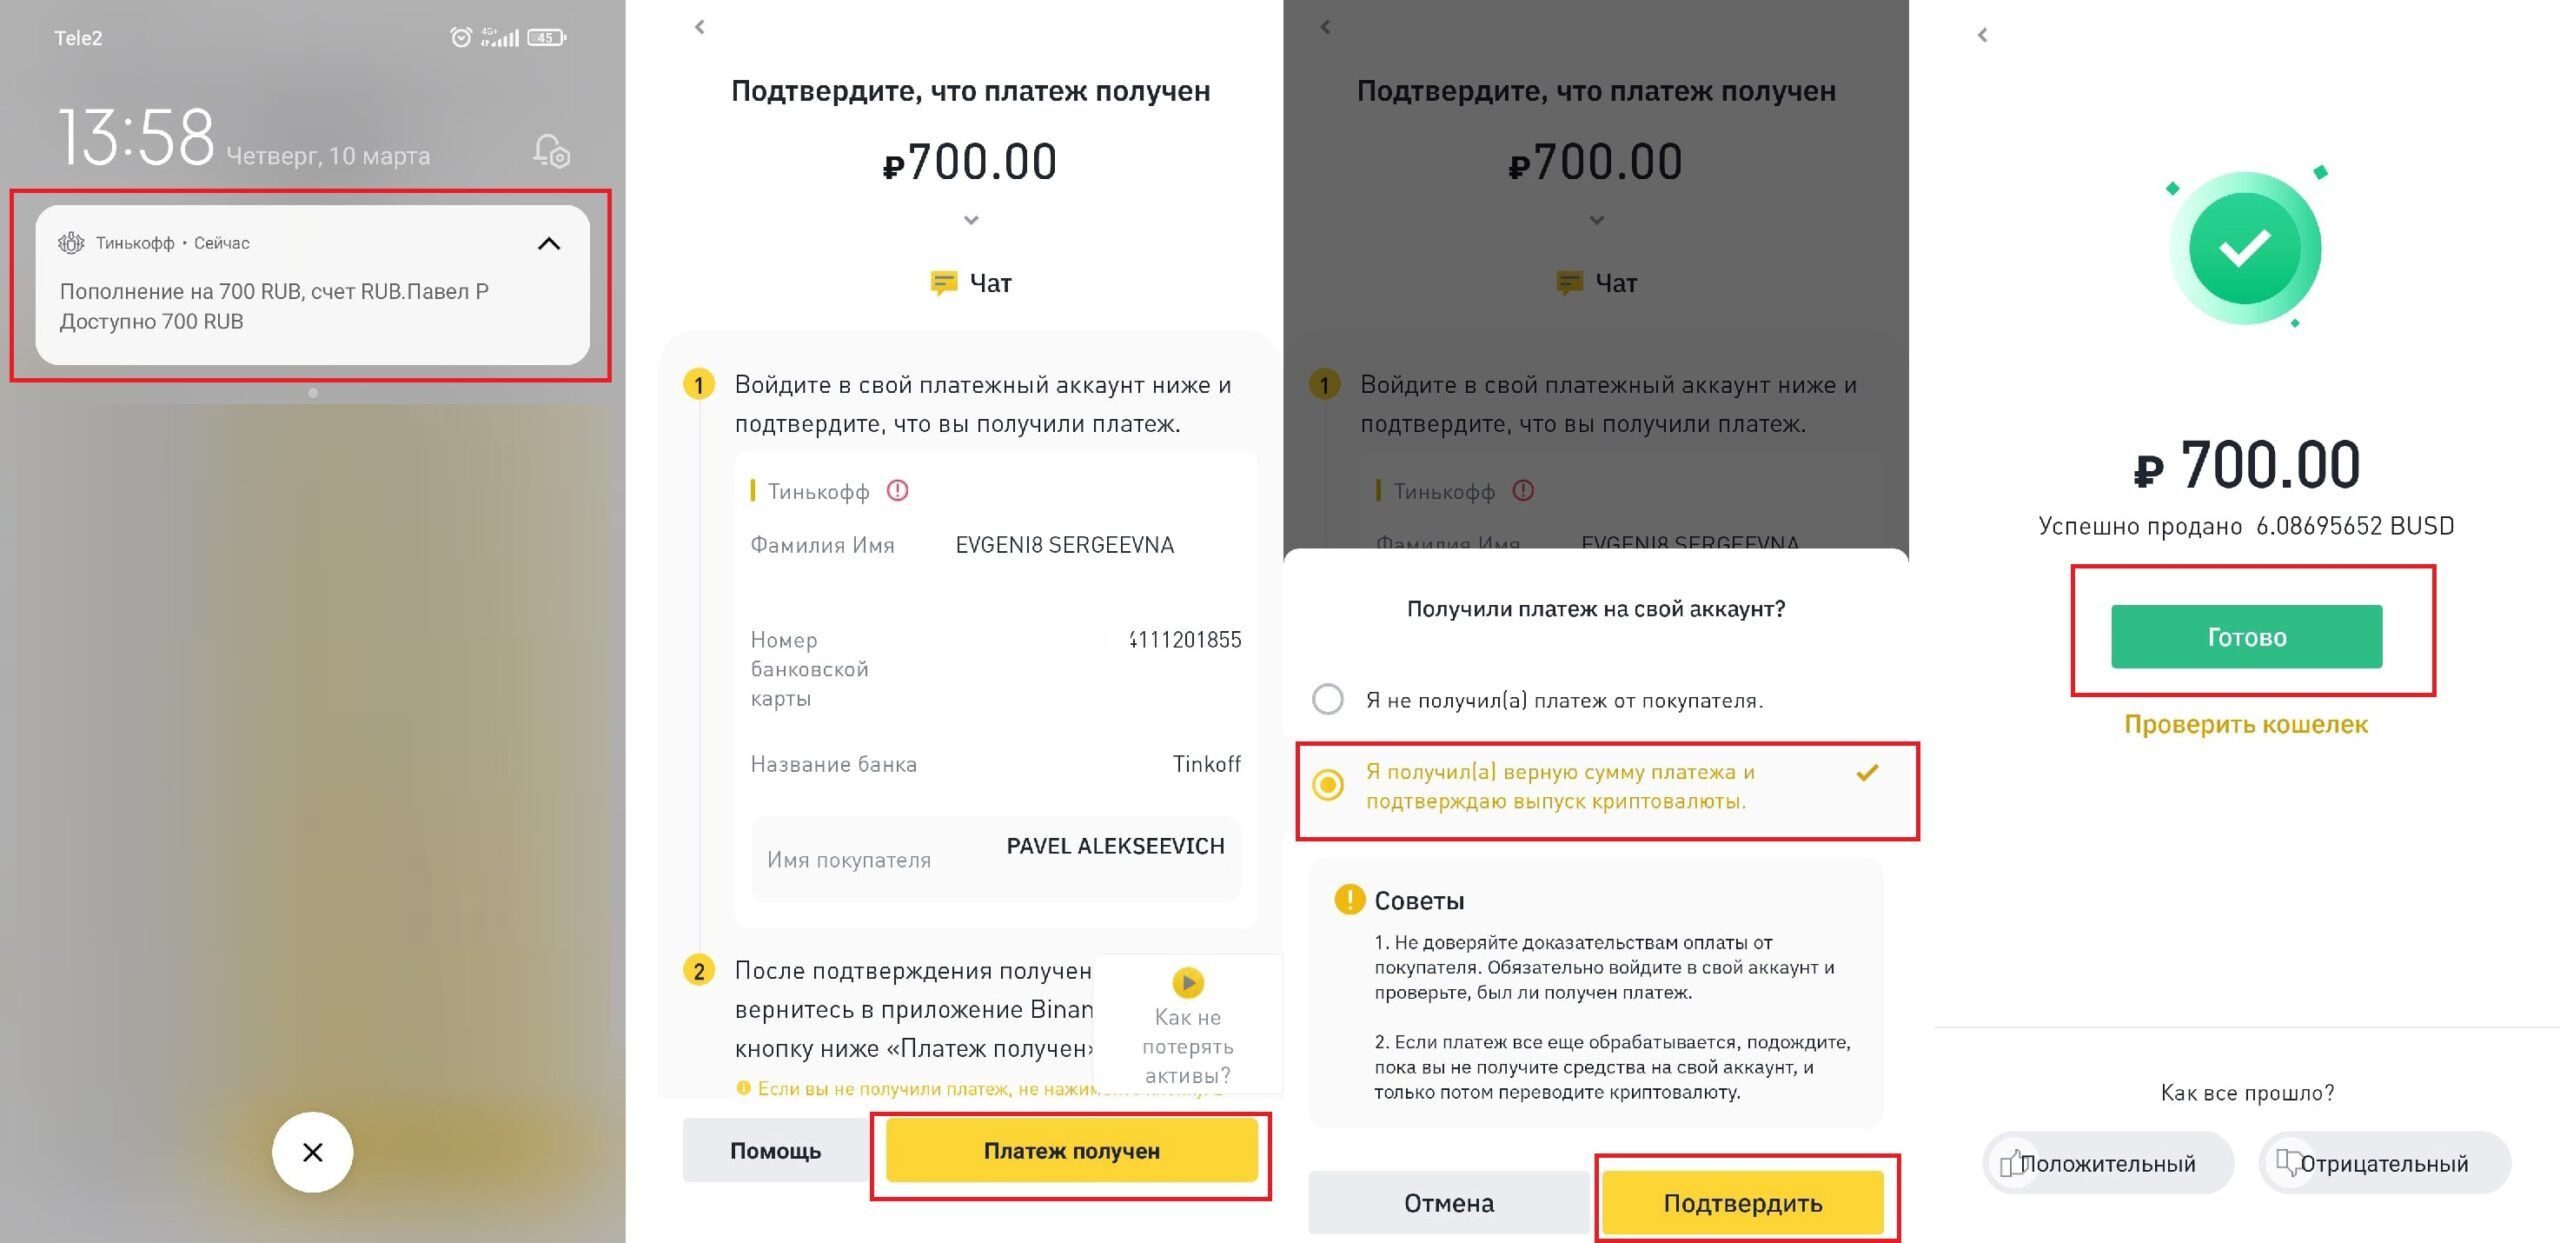
Task: Select 'Я получил(а) верную сумму' radio option
Action: point(1328,785)
